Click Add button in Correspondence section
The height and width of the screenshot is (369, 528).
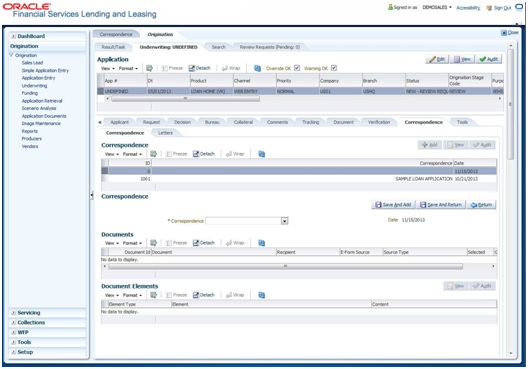(x=430, y=145)
